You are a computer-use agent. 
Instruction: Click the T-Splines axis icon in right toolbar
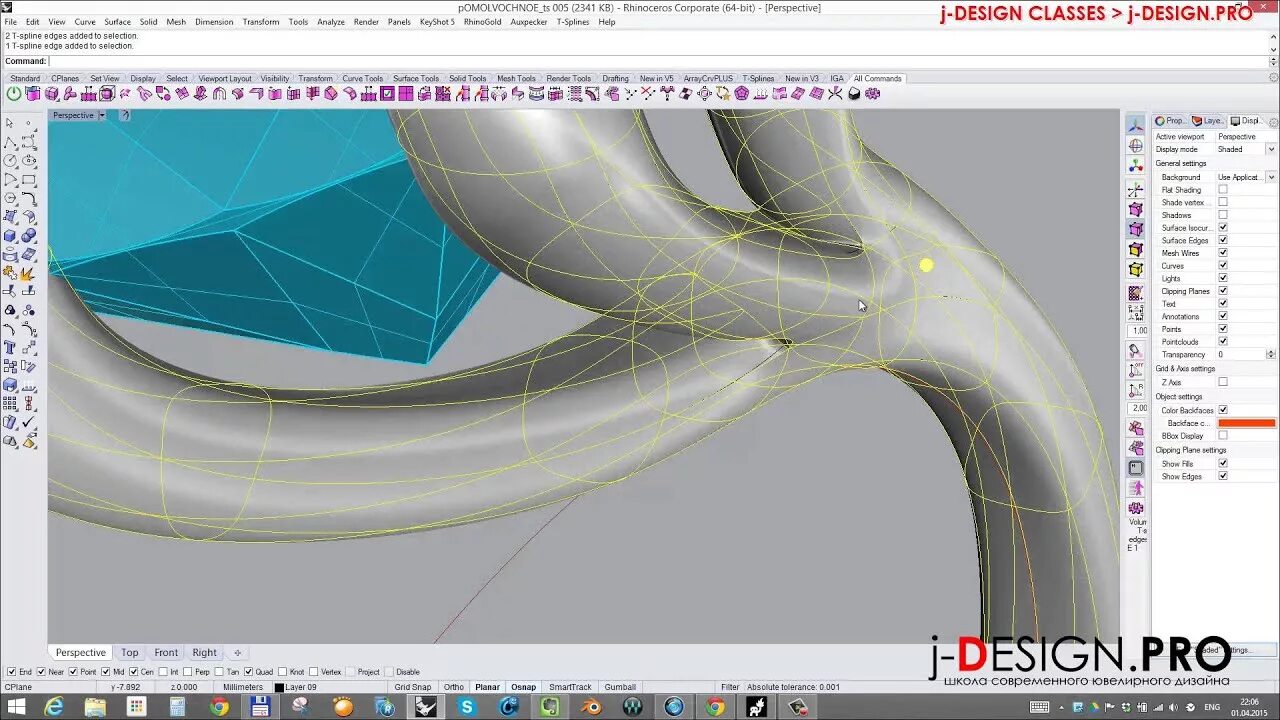click(1136, 125)
